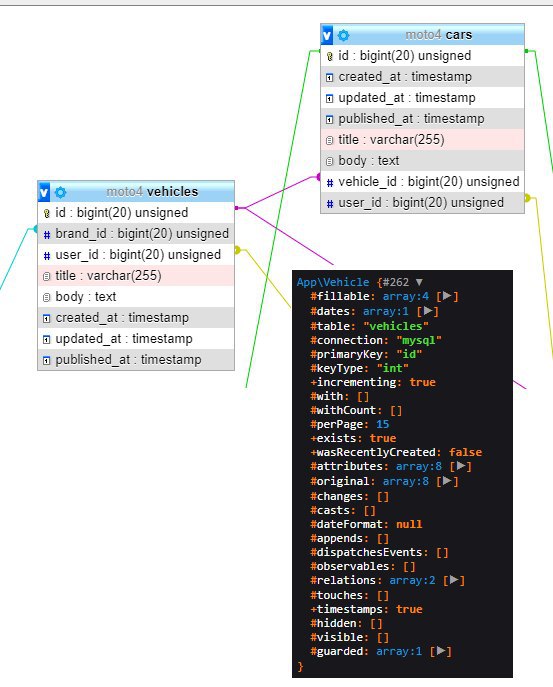The height and width of the screenshot is (687, 553).
Task: Select vehicles 'body : text' column row
Action: click(x=136, y=297)
